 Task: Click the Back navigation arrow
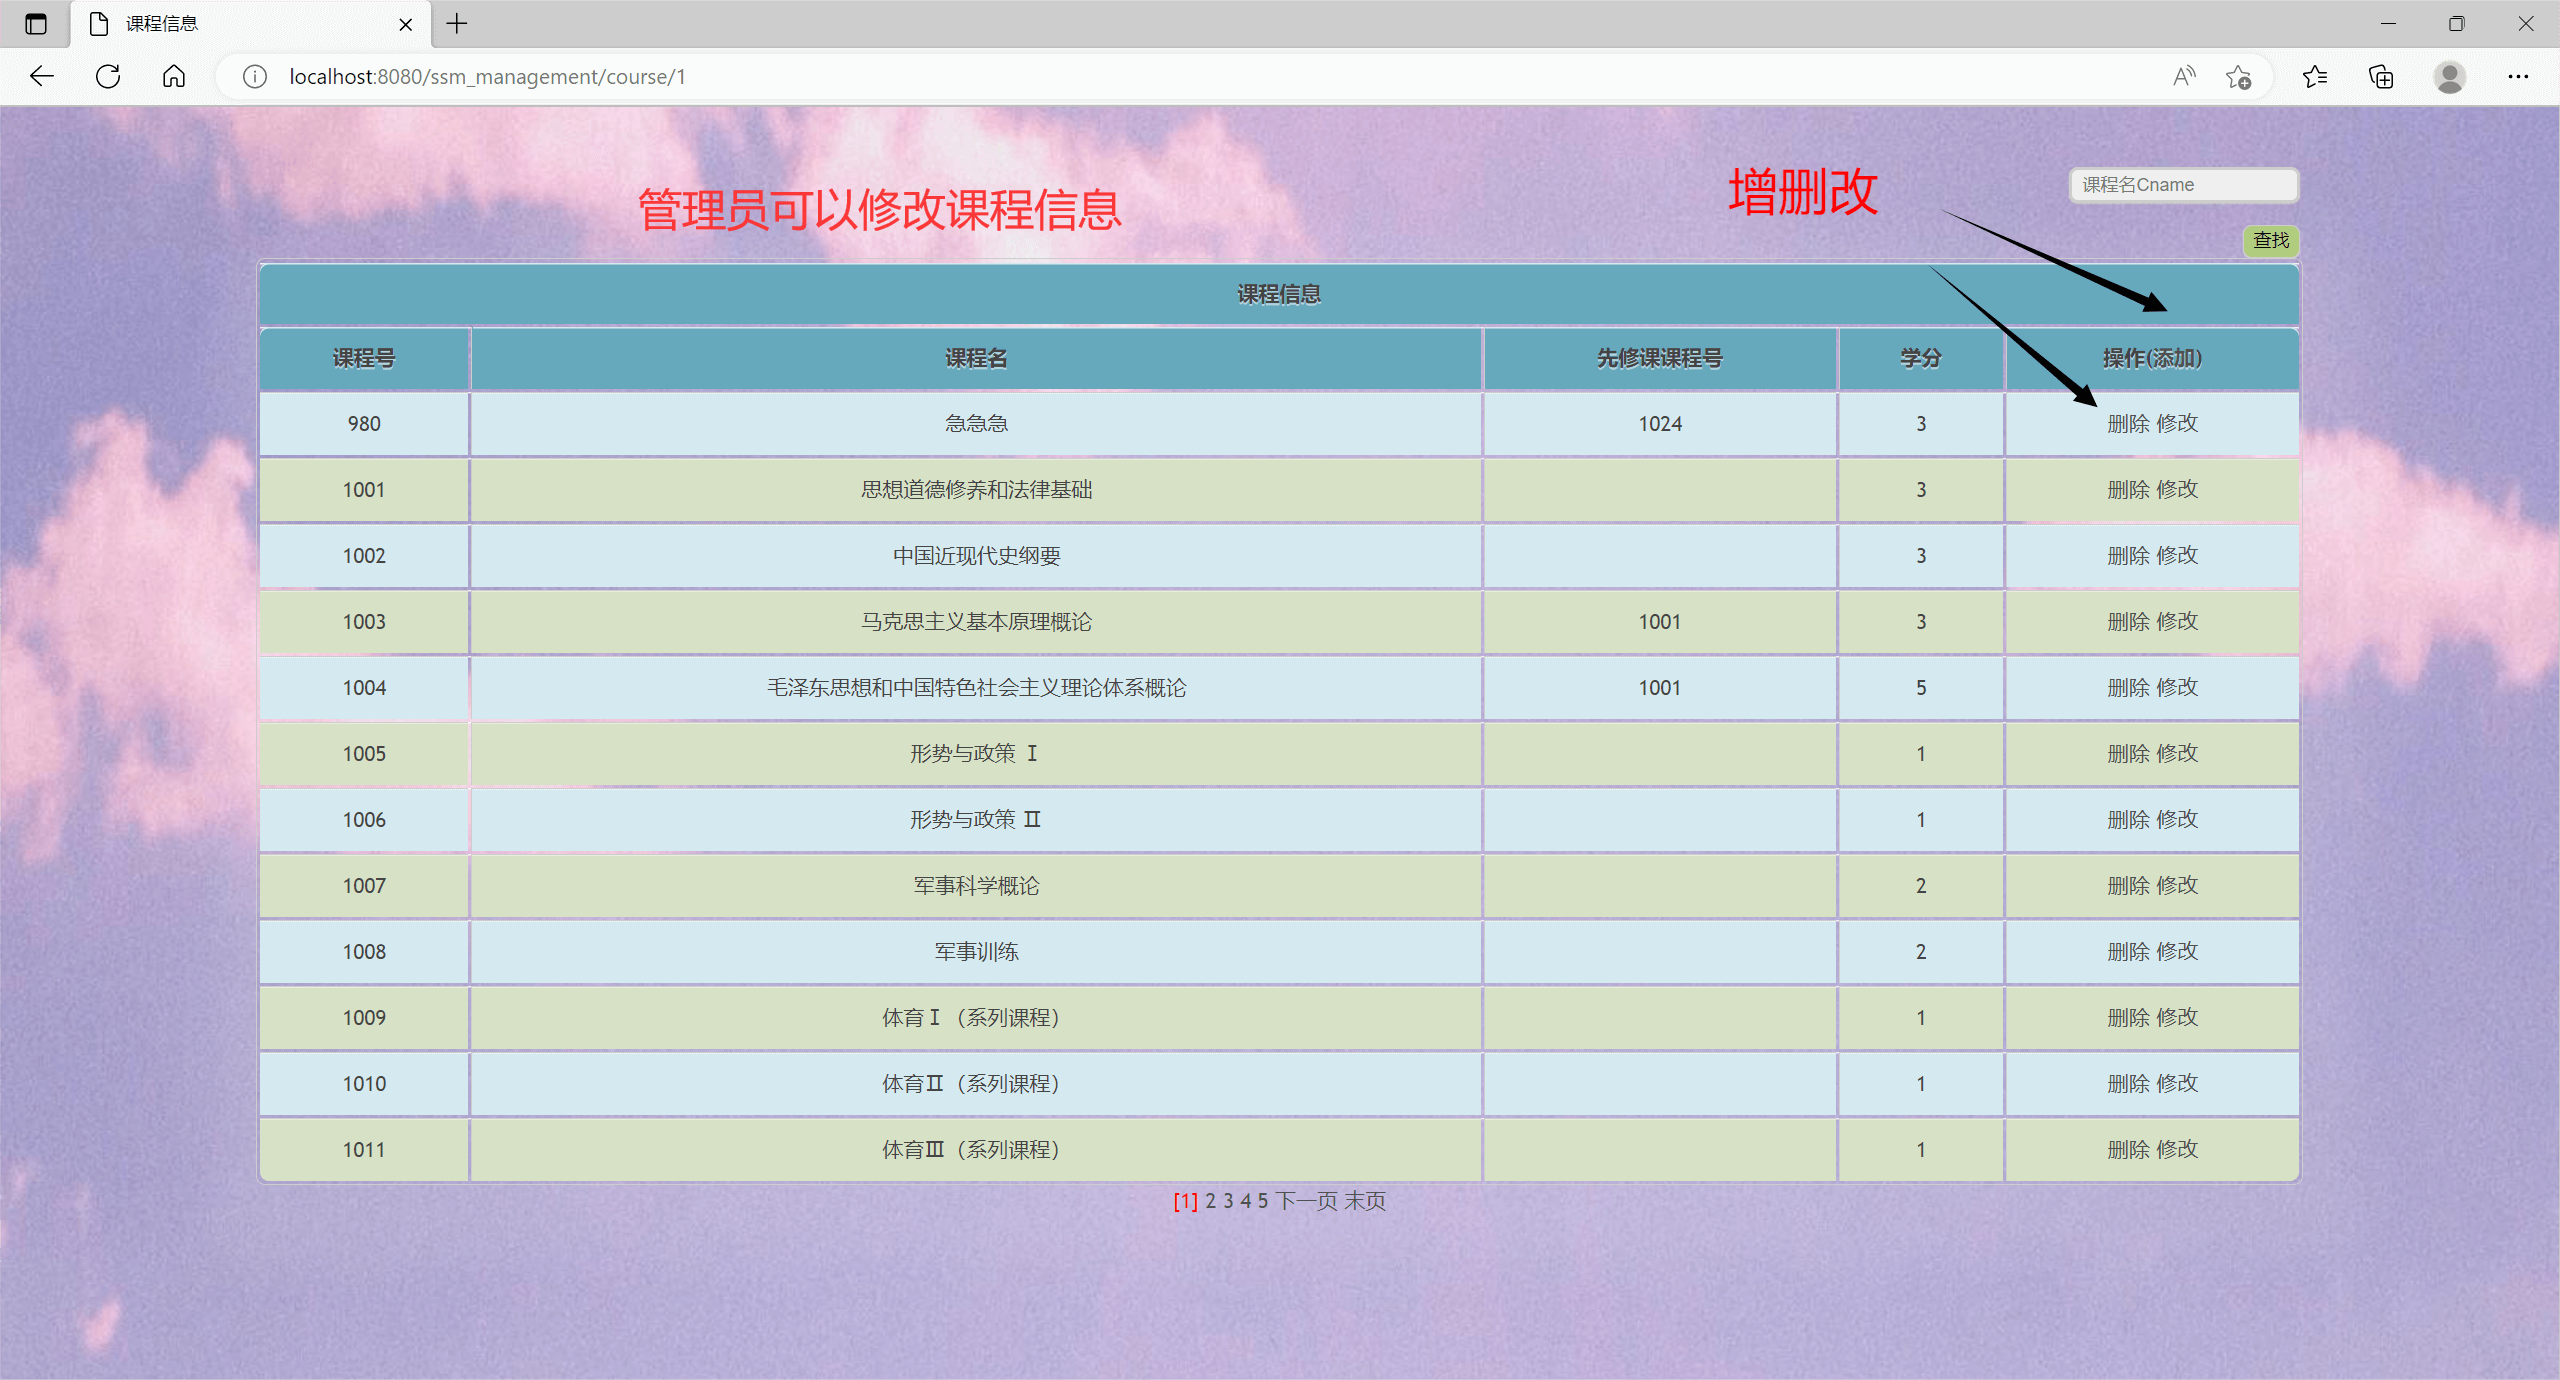point(41,76)
